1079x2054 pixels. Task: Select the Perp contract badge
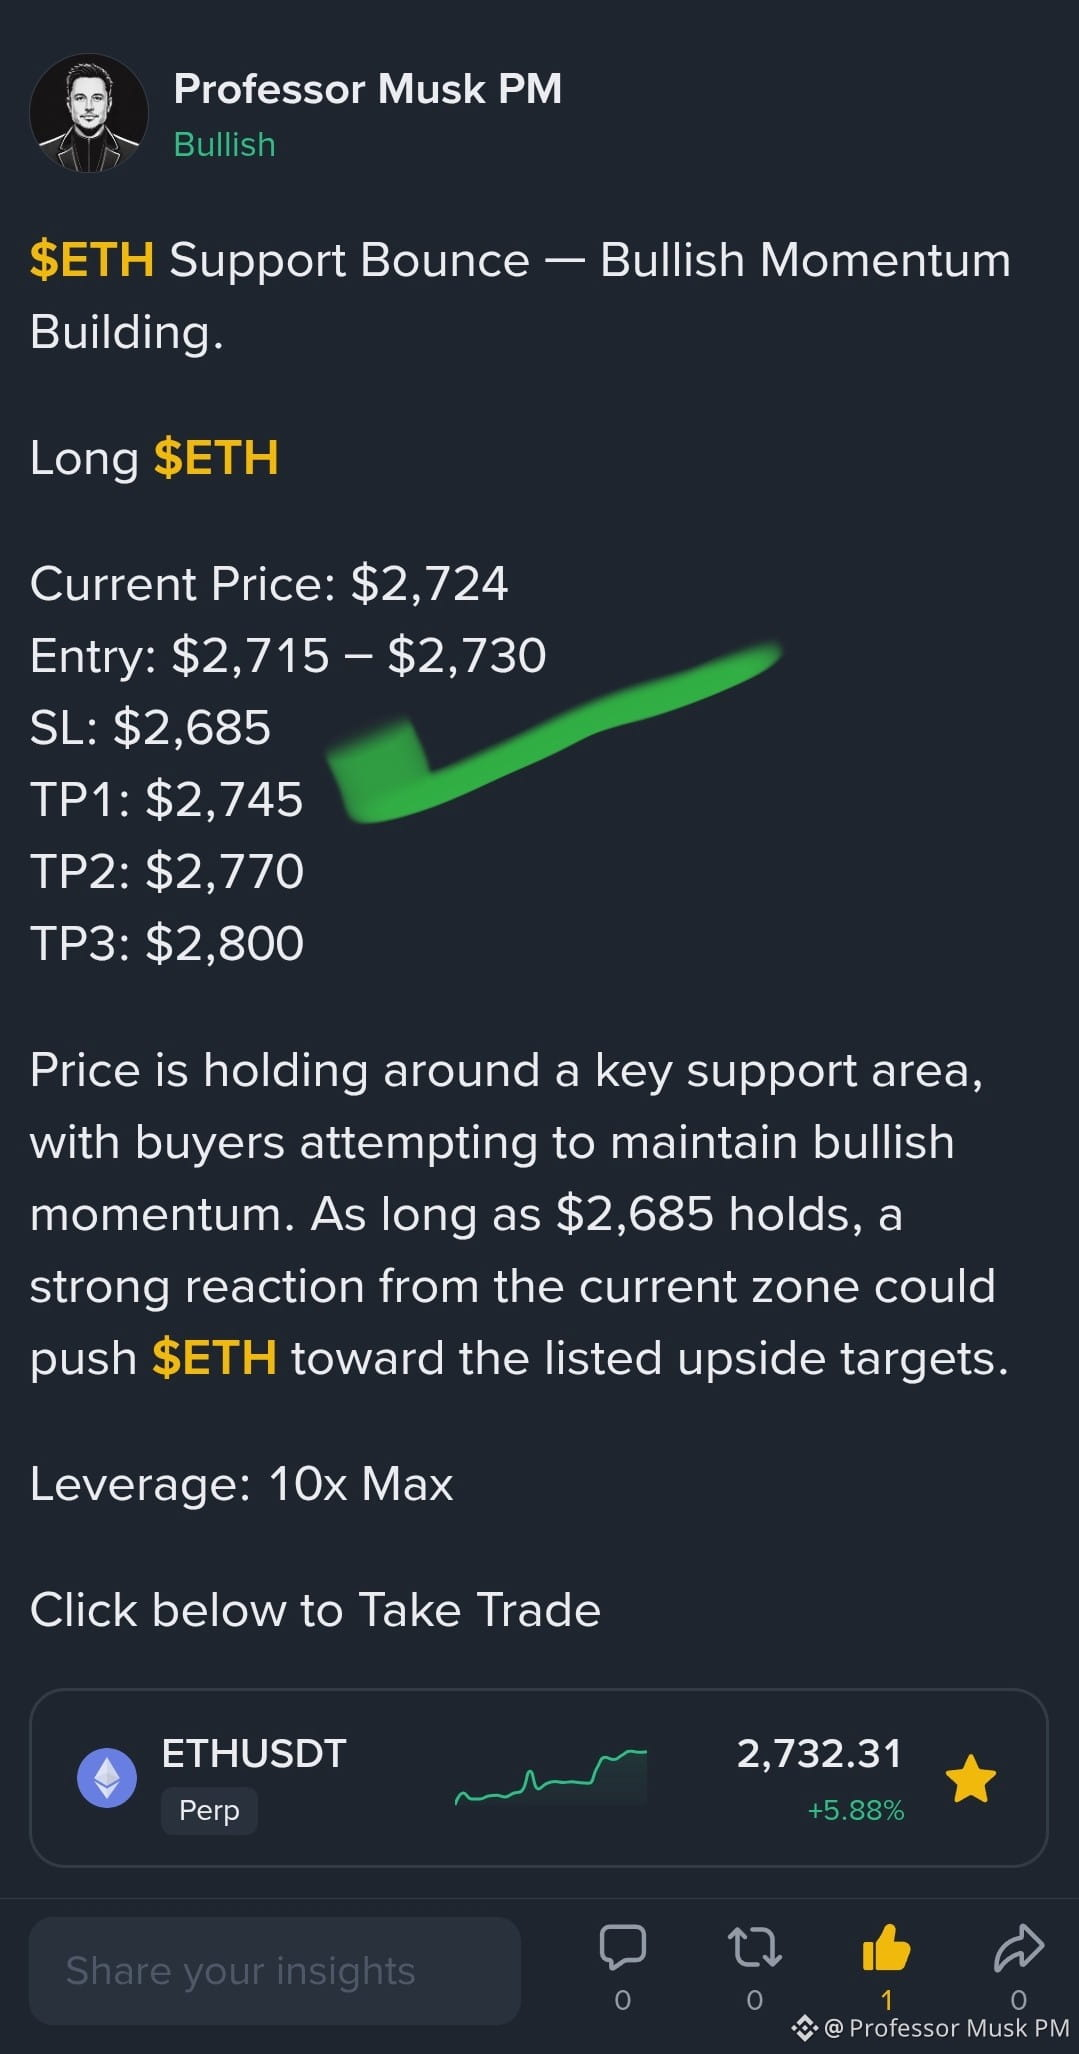click(209, 1811)
